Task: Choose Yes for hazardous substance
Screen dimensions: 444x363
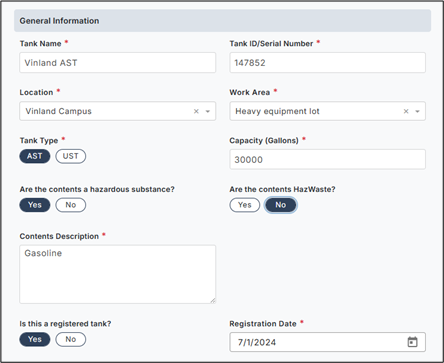Action: (x=35, y=205)
